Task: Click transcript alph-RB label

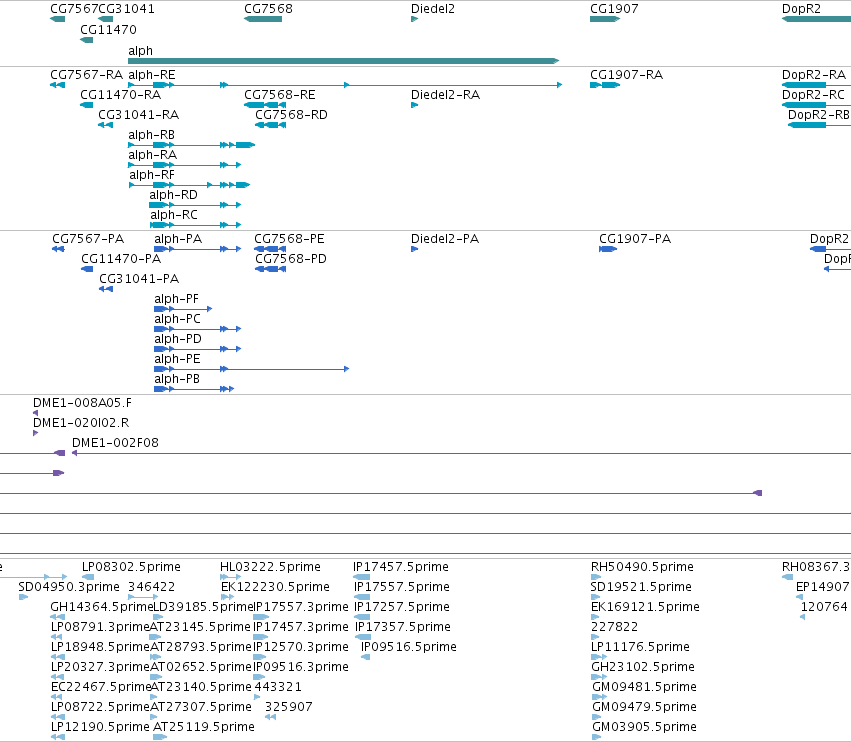Action: [151, 135]
